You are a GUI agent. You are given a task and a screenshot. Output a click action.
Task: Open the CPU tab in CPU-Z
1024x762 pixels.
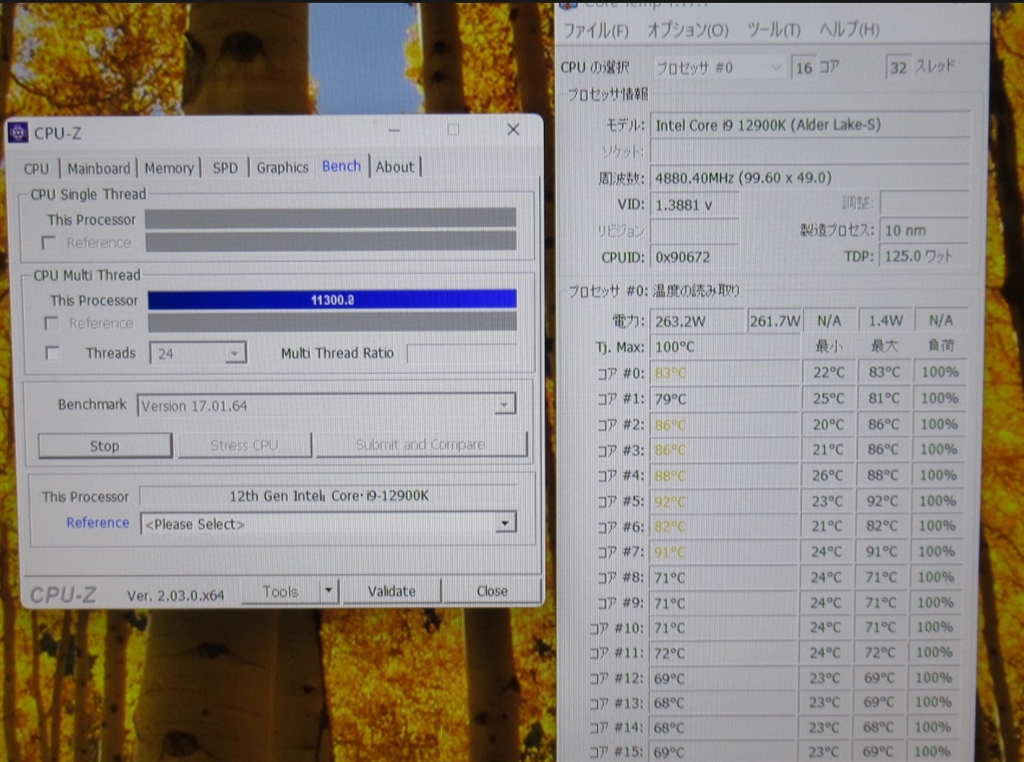coord(37,168)
